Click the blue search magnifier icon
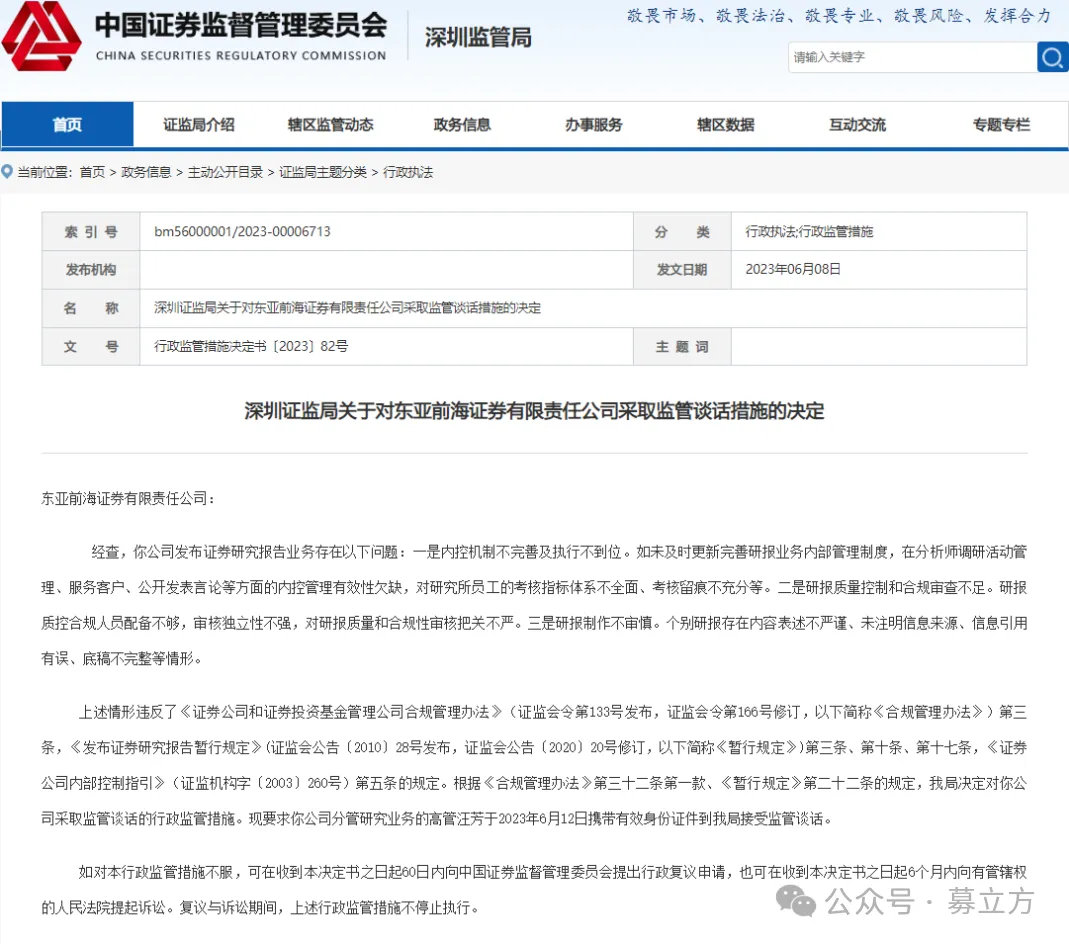The image size is (1069, 944). (x=1052, y=57)
